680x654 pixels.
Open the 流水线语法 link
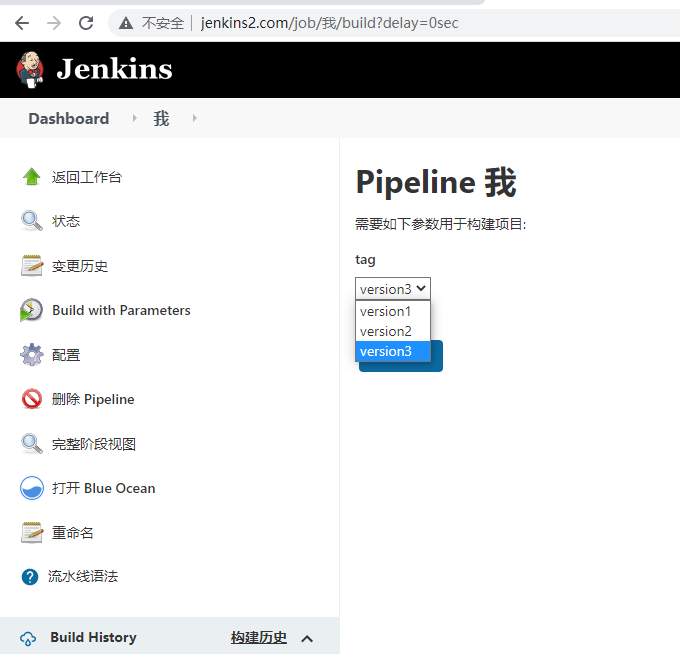coord(83,576)
